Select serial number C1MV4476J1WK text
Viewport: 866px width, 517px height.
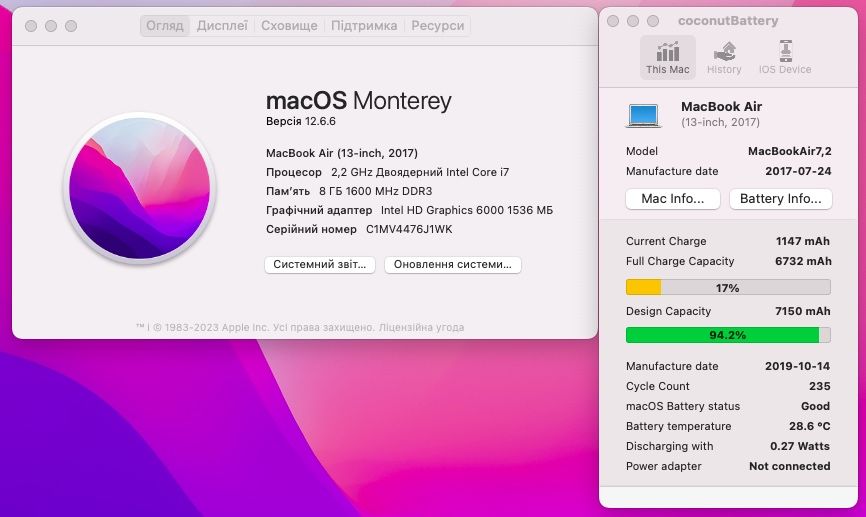[x=409, y=229]
